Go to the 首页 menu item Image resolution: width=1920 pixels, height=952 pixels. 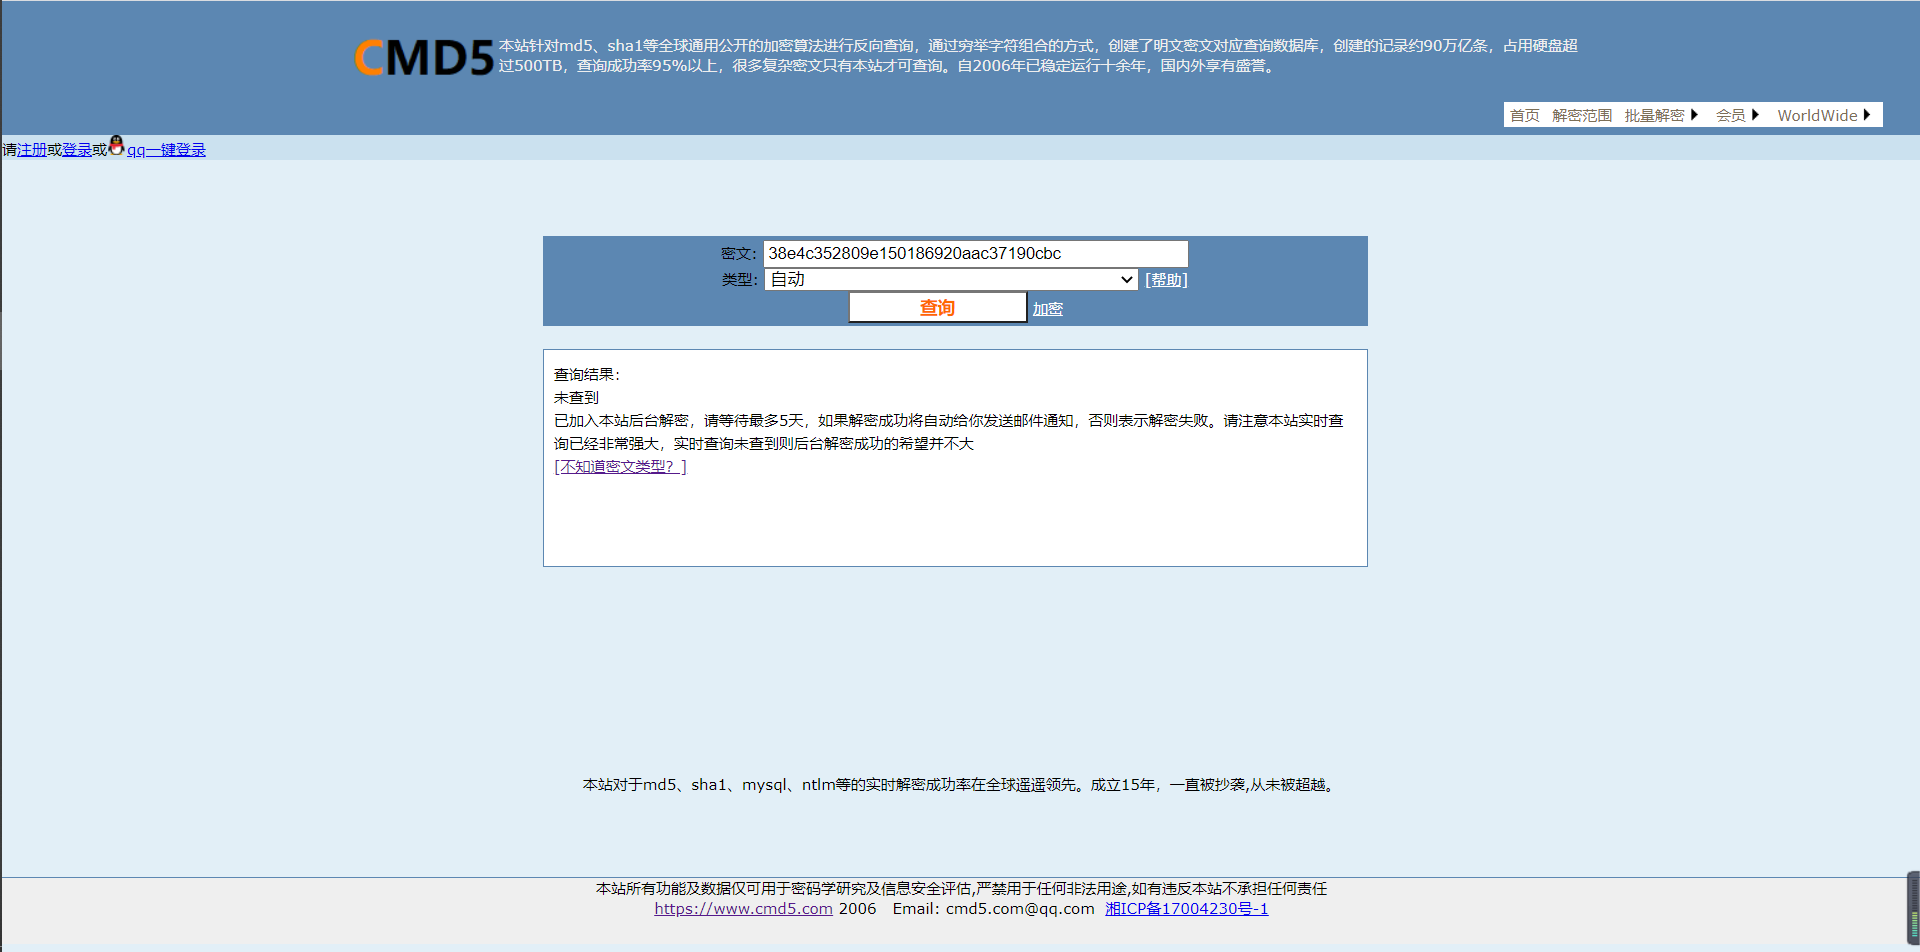pyautogui.click(x=1525, y=115)
